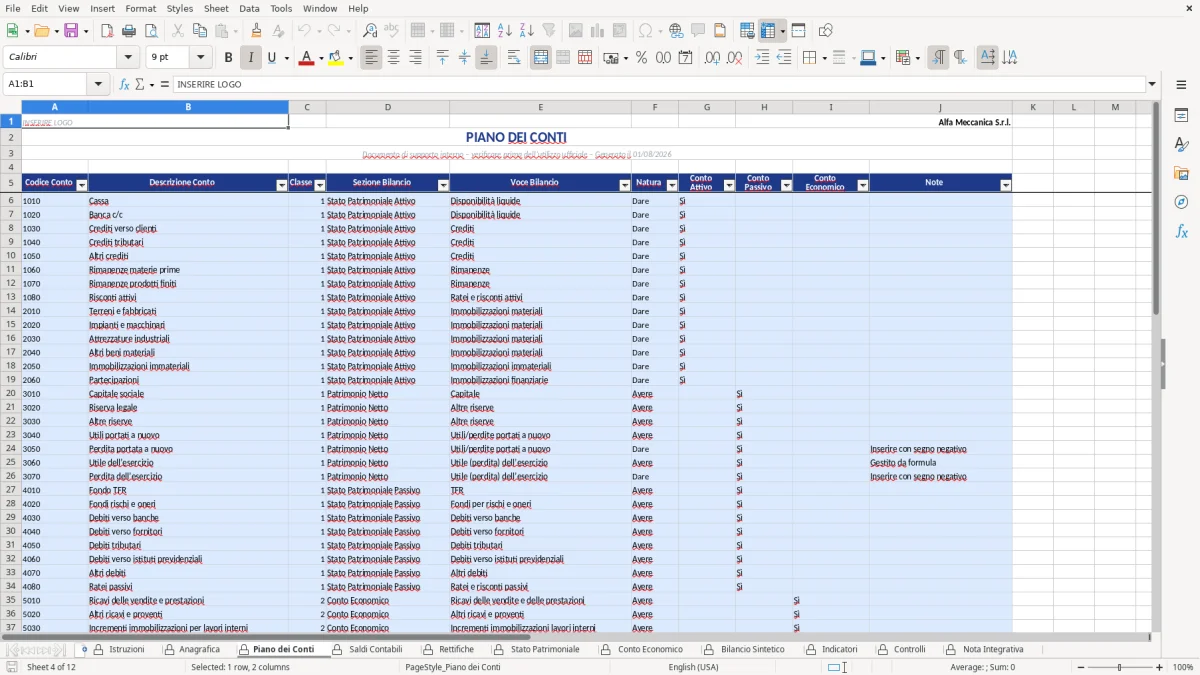Export directly as PDF icon
Screen dimensions: 1200x675
coord(107,31)
